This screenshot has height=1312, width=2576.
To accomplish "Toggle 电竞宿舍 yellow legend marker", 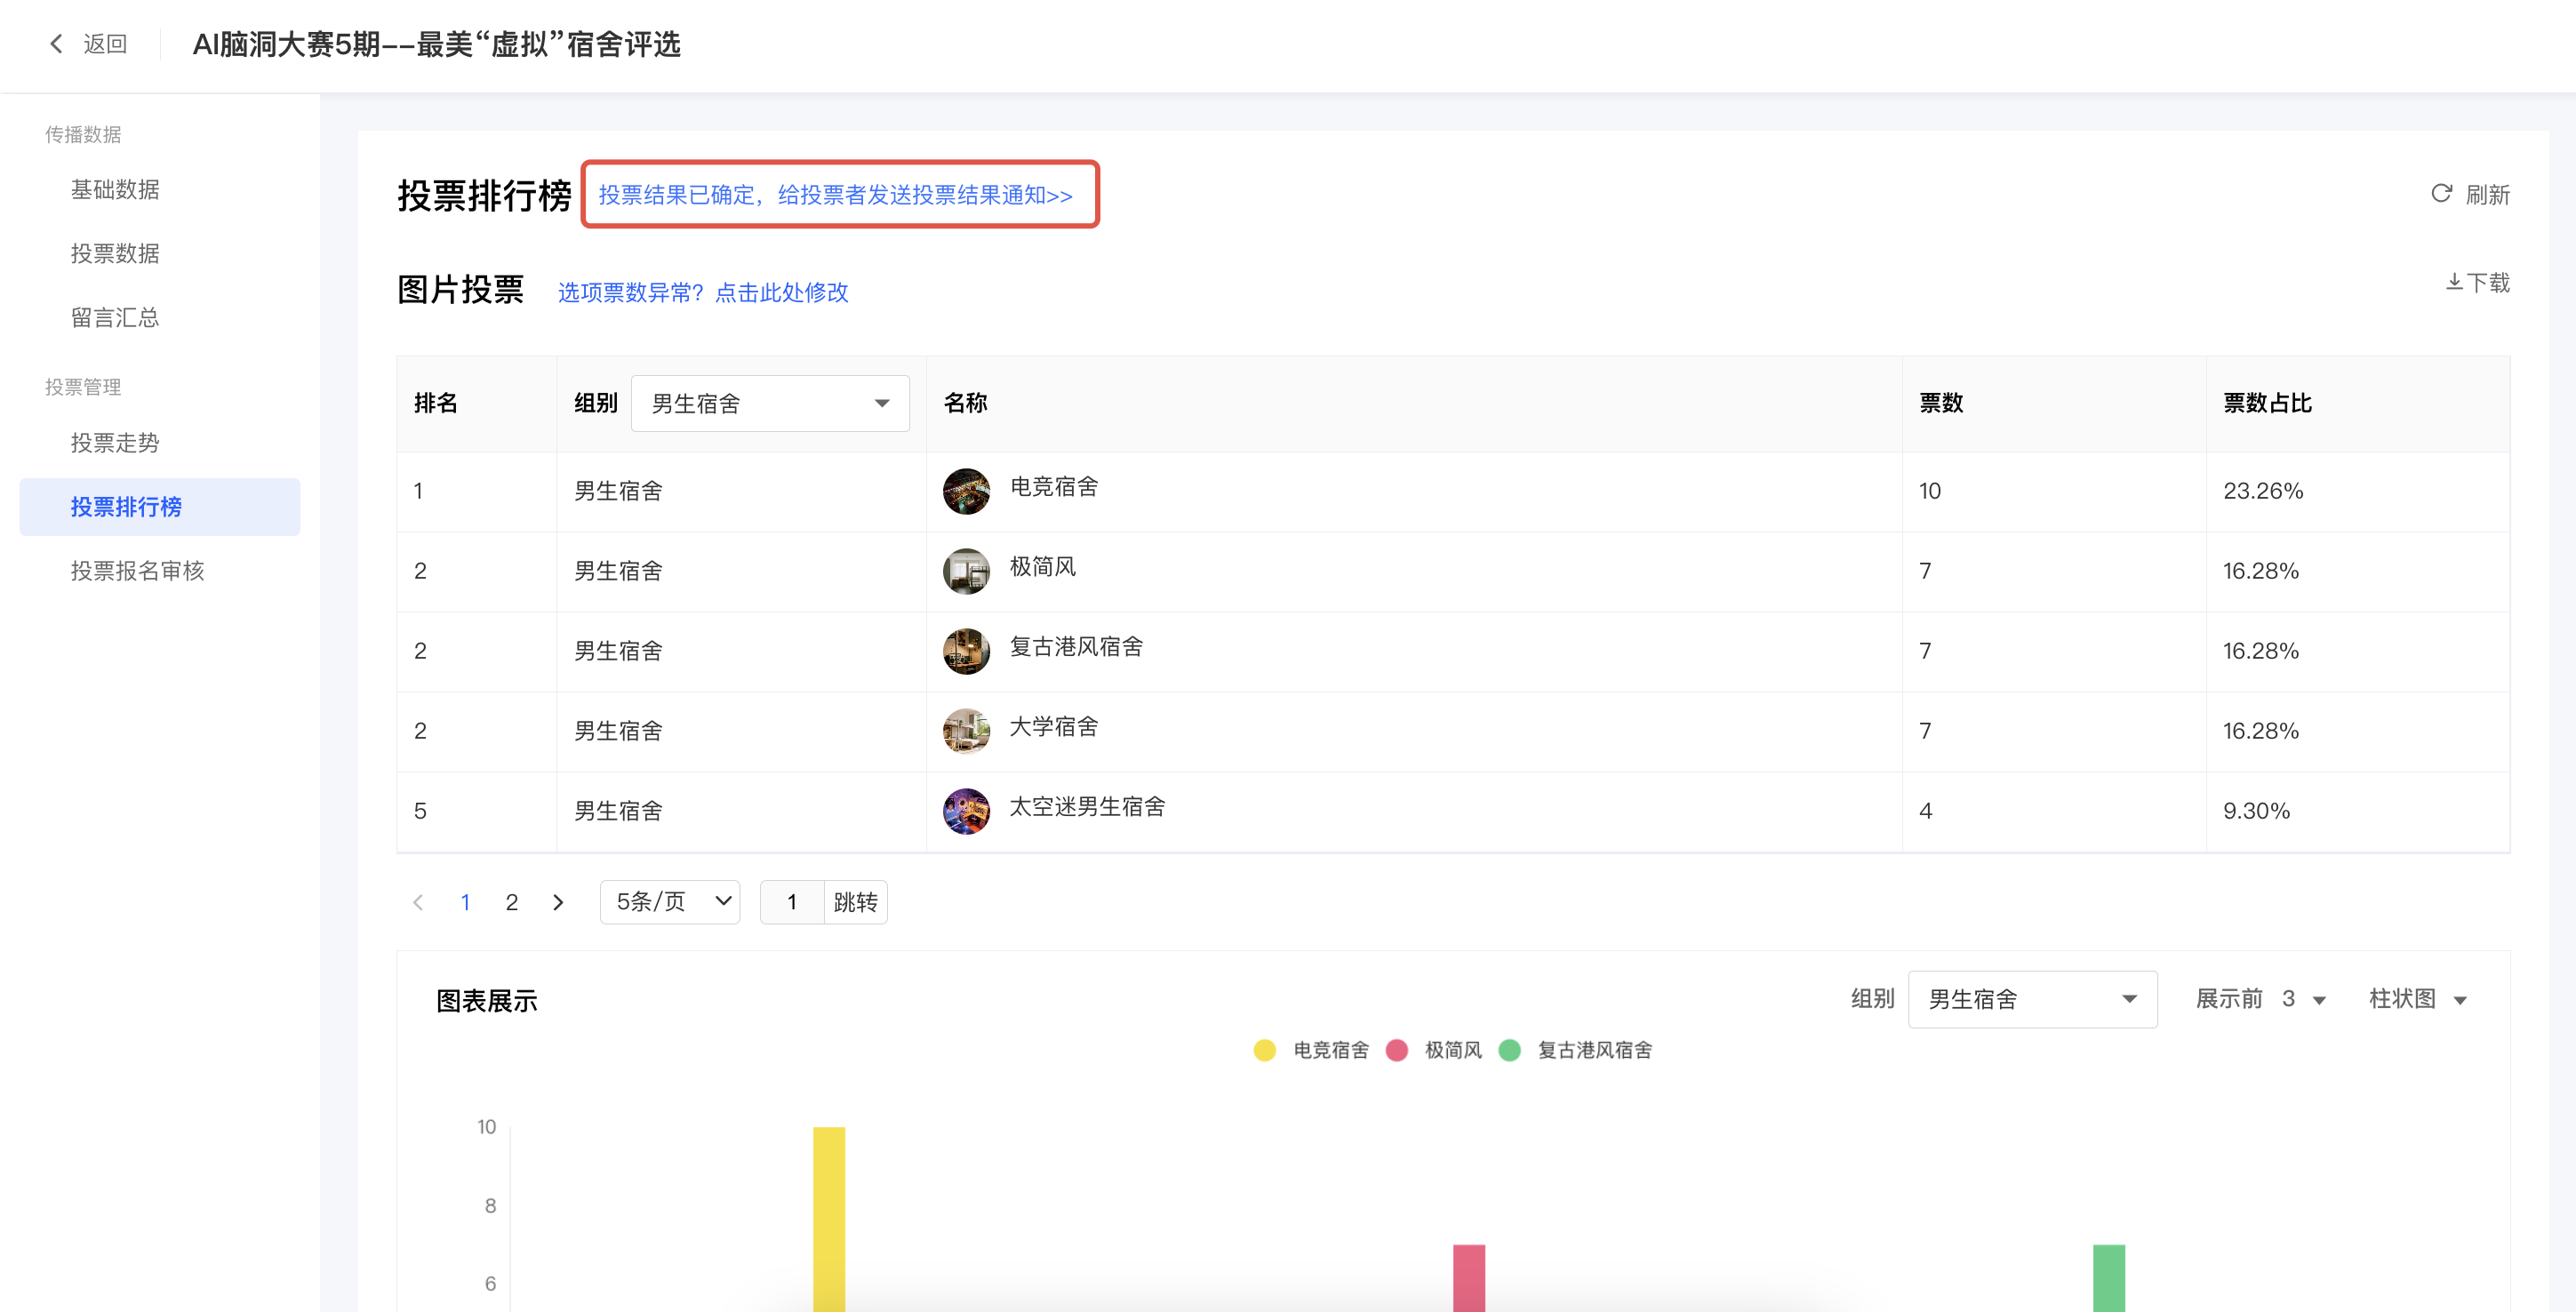I will [1264, 1050].
